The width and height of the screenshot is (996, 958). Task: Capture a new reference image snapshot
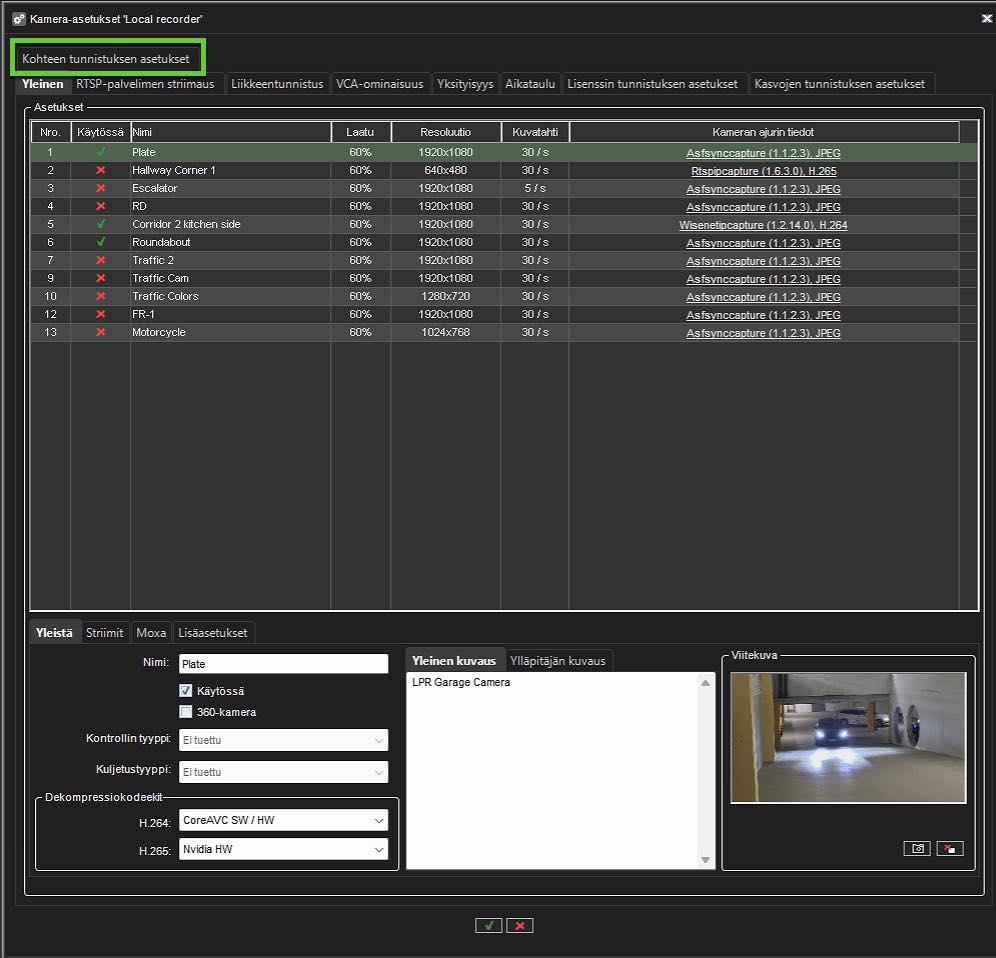(916, 848)
